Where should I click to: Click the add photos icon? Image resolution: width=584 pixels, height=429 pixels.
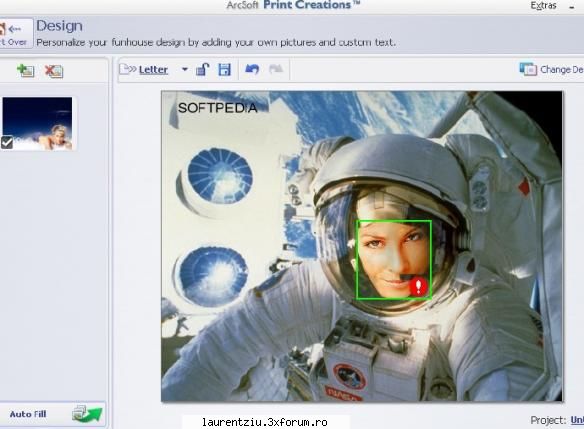tap(26, 70)
